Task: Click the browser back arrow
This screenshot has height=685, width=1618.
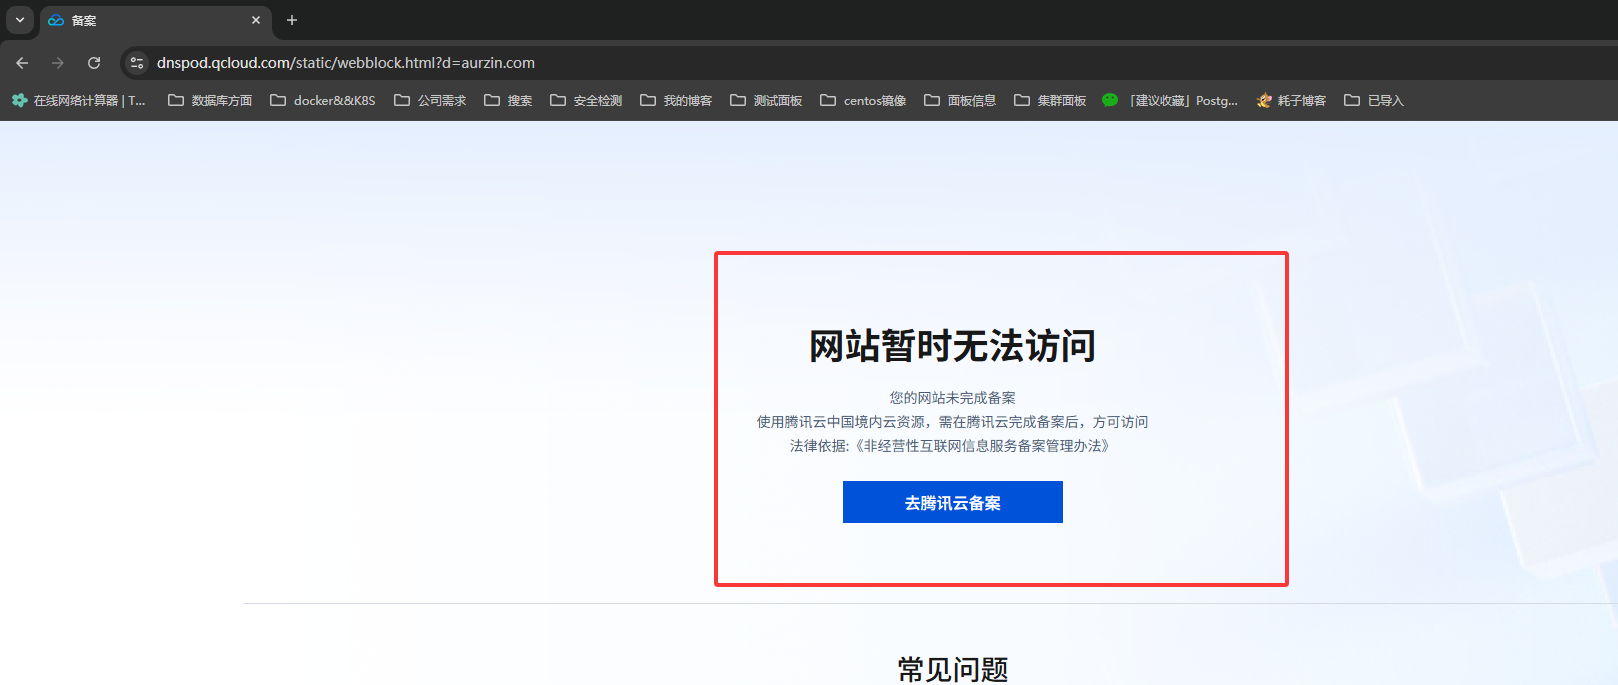Action: (22, 63)
